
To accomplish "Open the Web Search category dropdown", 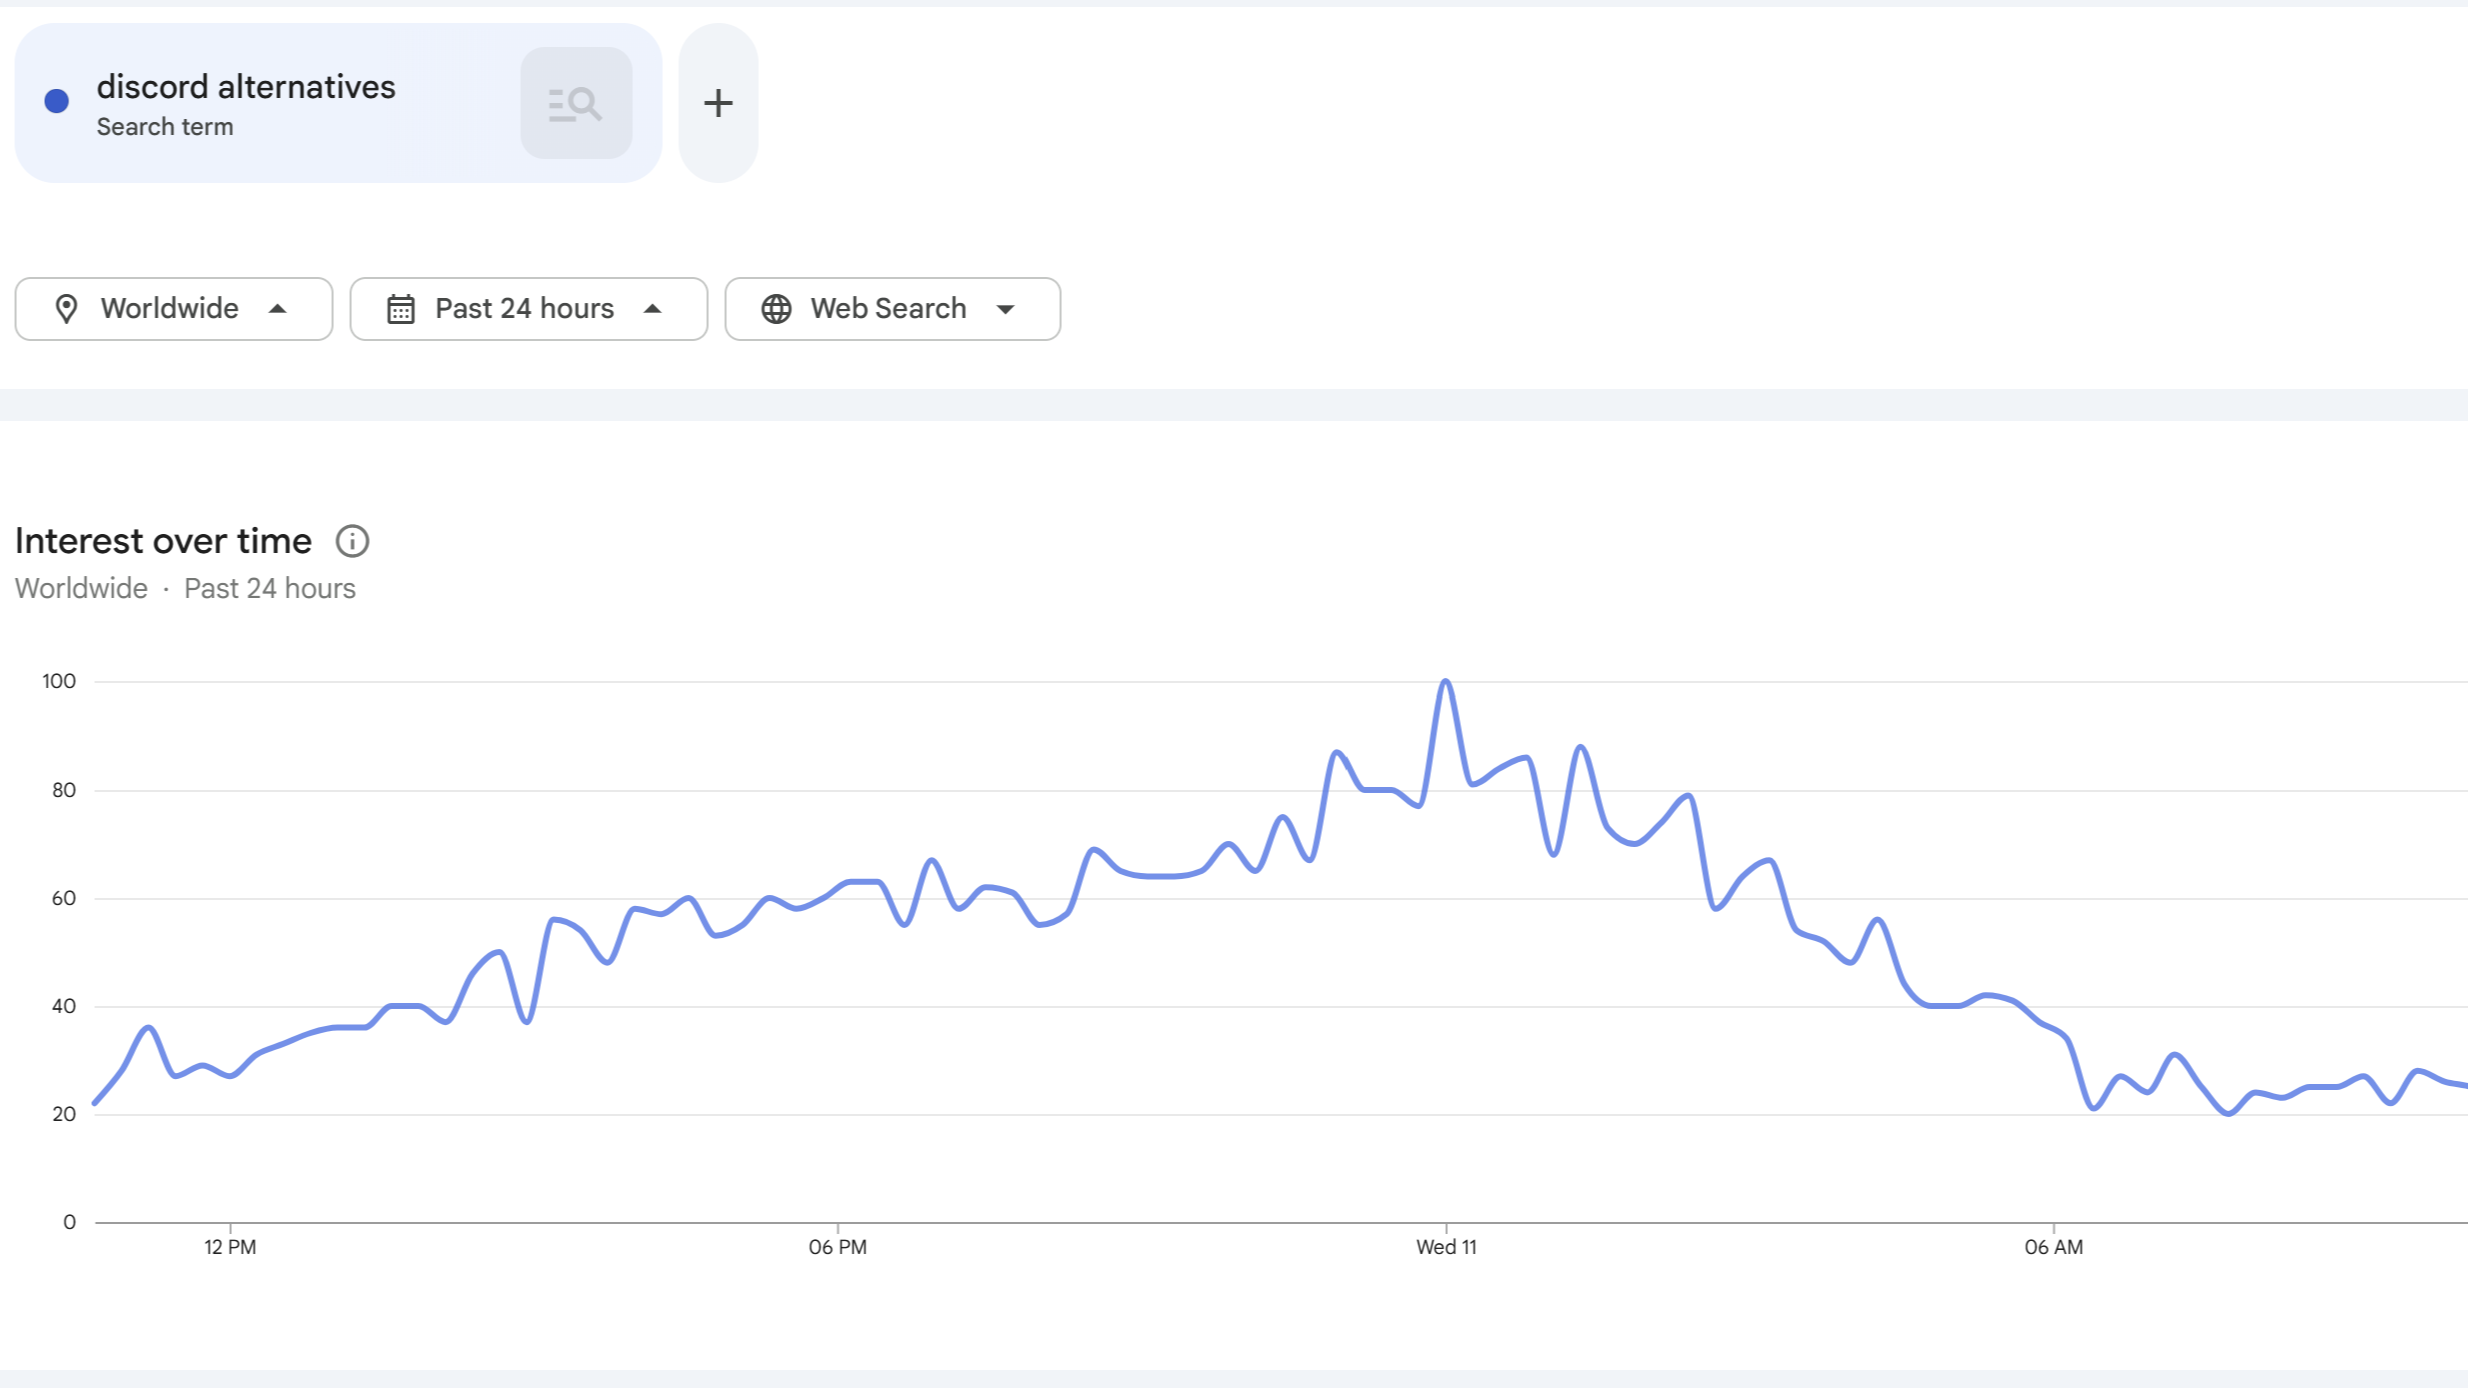I will click(892, 308).
